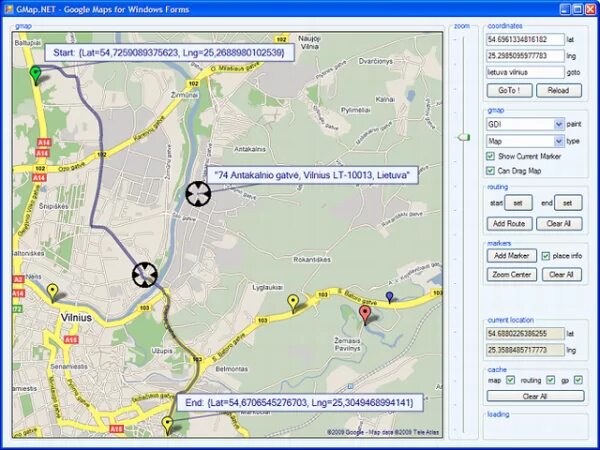
Task: Click the Dvarčionys label on the map
Action: click(x=376, y=61)
